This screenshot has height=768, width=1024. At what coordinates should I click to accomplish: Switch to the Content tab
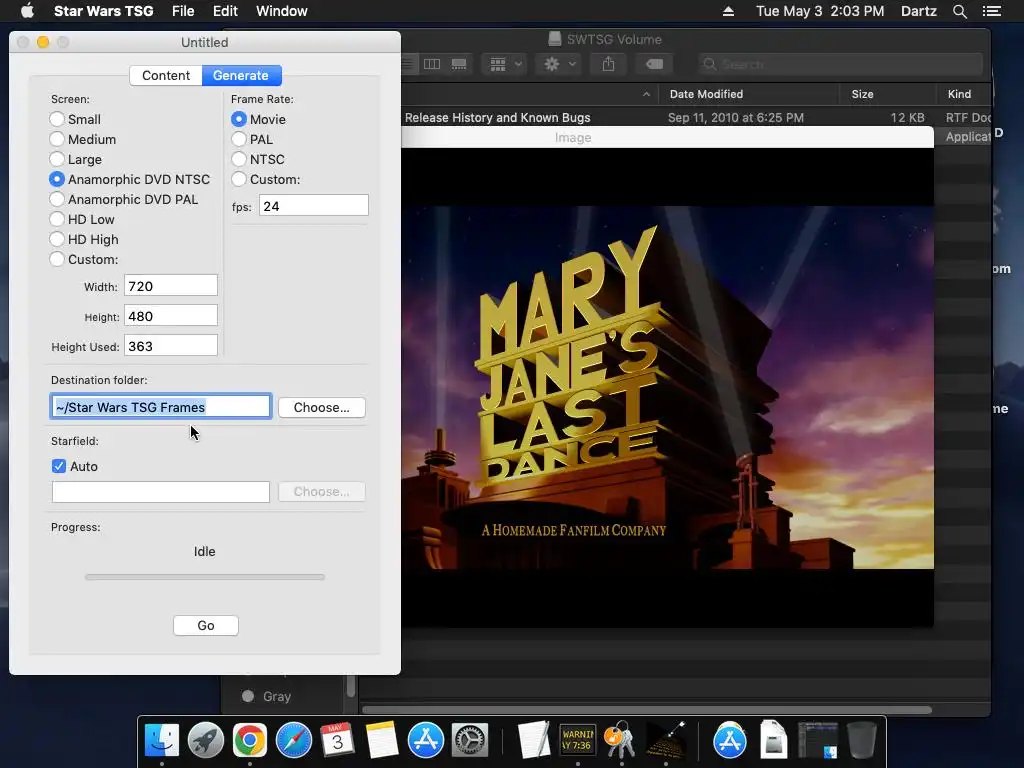point(166,75)
